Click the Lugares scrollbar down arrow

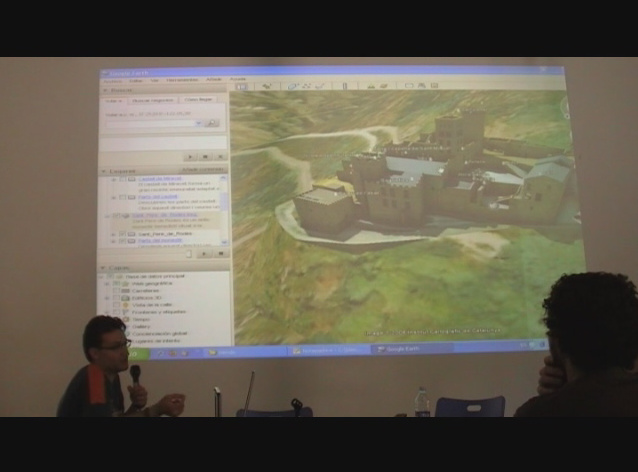(224, 242)
